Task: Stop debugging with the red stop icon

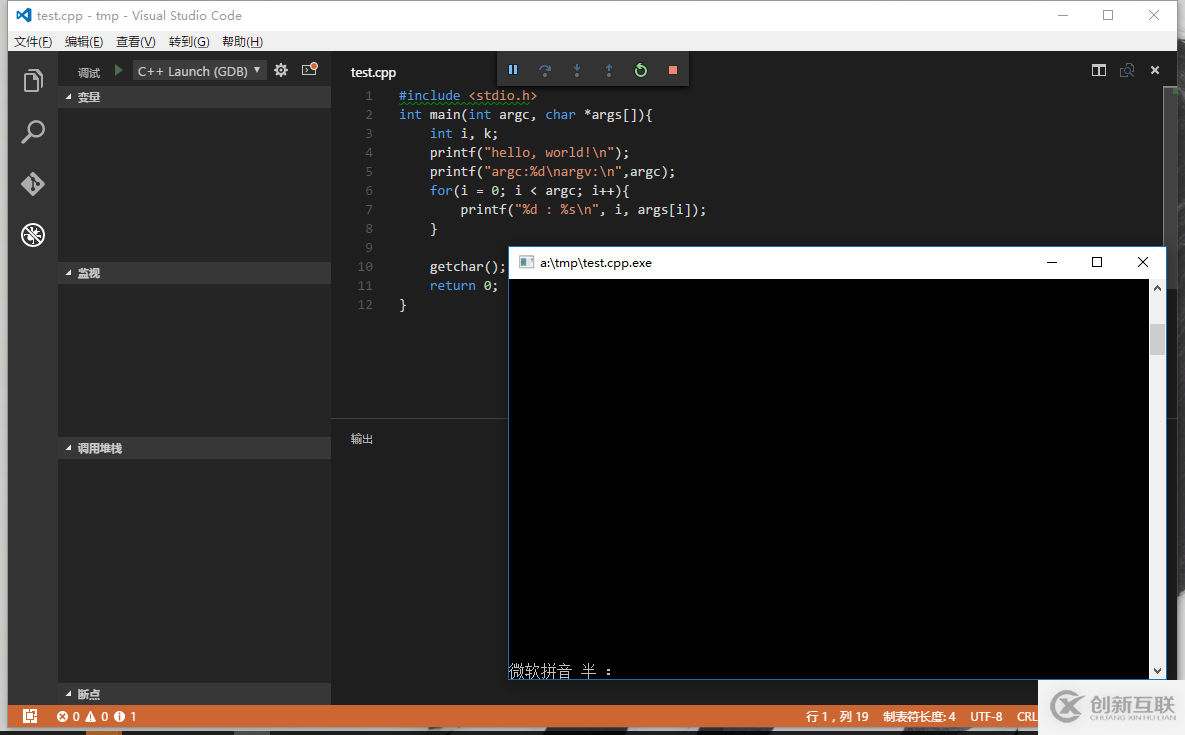Action: [672, 70]
